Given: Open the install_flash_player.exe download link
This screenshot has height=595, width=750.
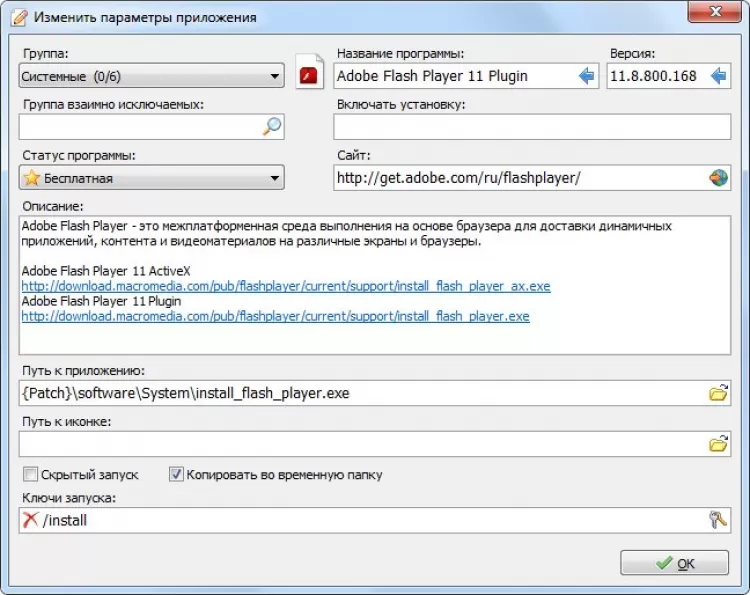Looking at the screenshot, I should tap(276, 316).
